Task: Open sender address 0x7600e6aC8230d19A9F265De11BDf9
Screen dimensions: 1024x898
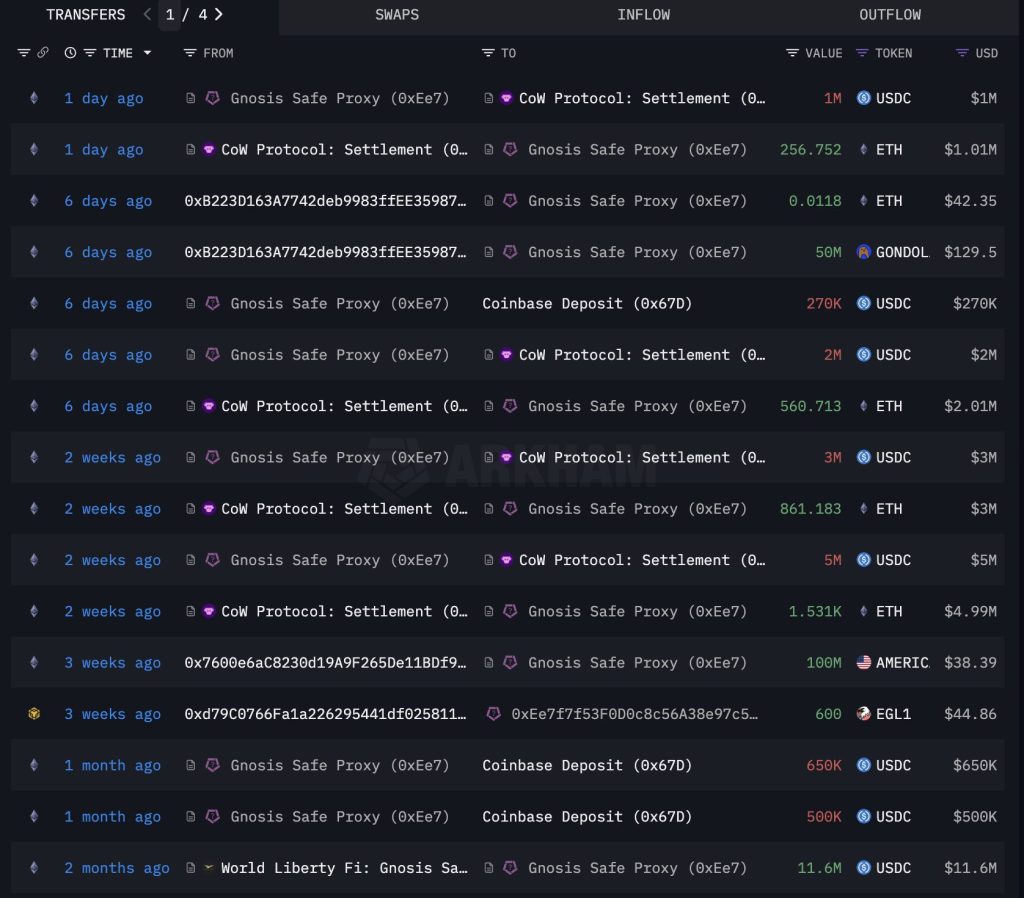Action: 325,662
